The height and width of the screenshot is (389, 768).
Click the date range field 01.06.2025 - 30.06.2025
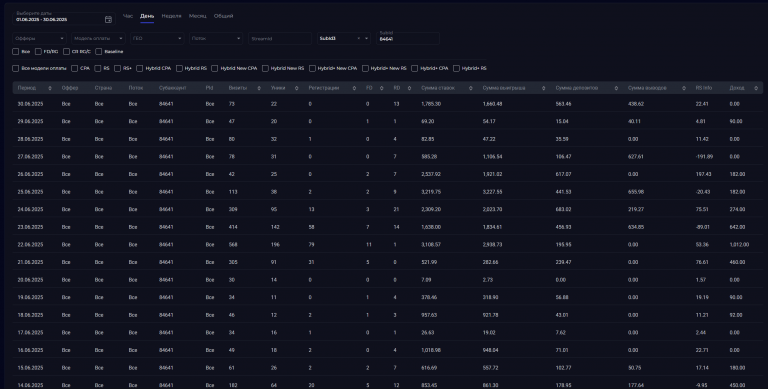(64, 19)
